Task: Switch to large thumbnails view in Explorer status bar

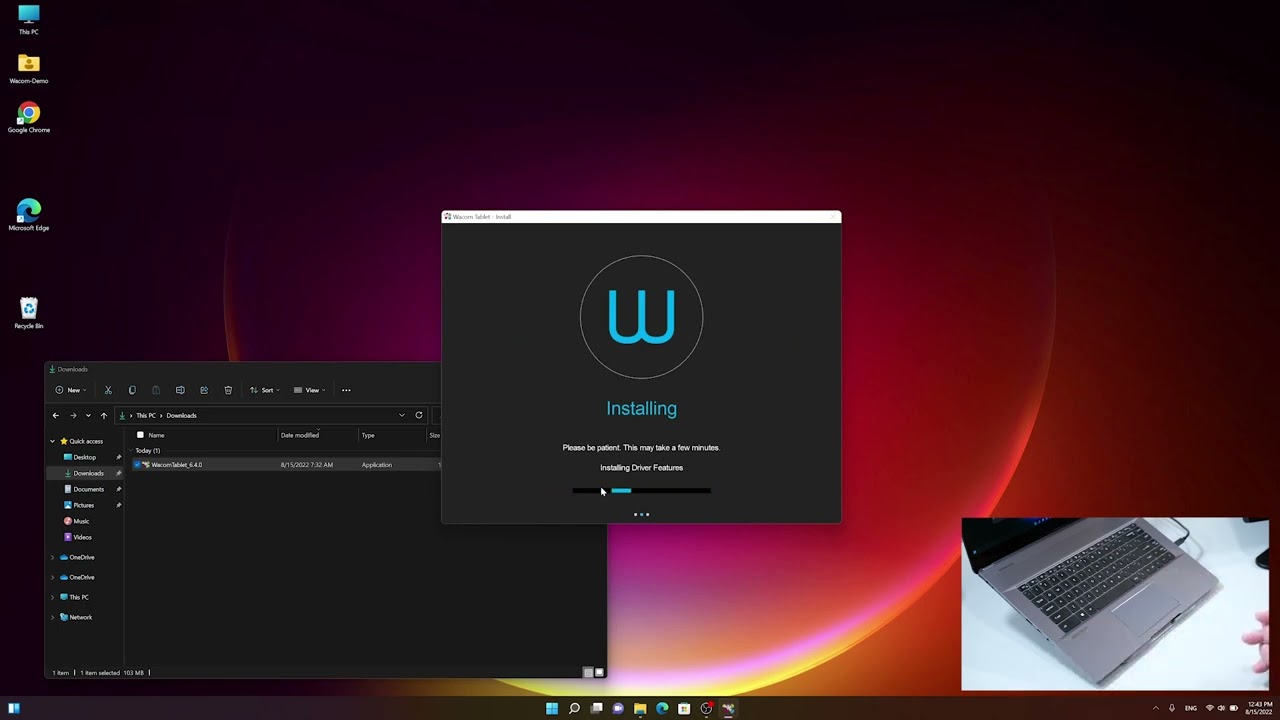Action: pos(599,672)
